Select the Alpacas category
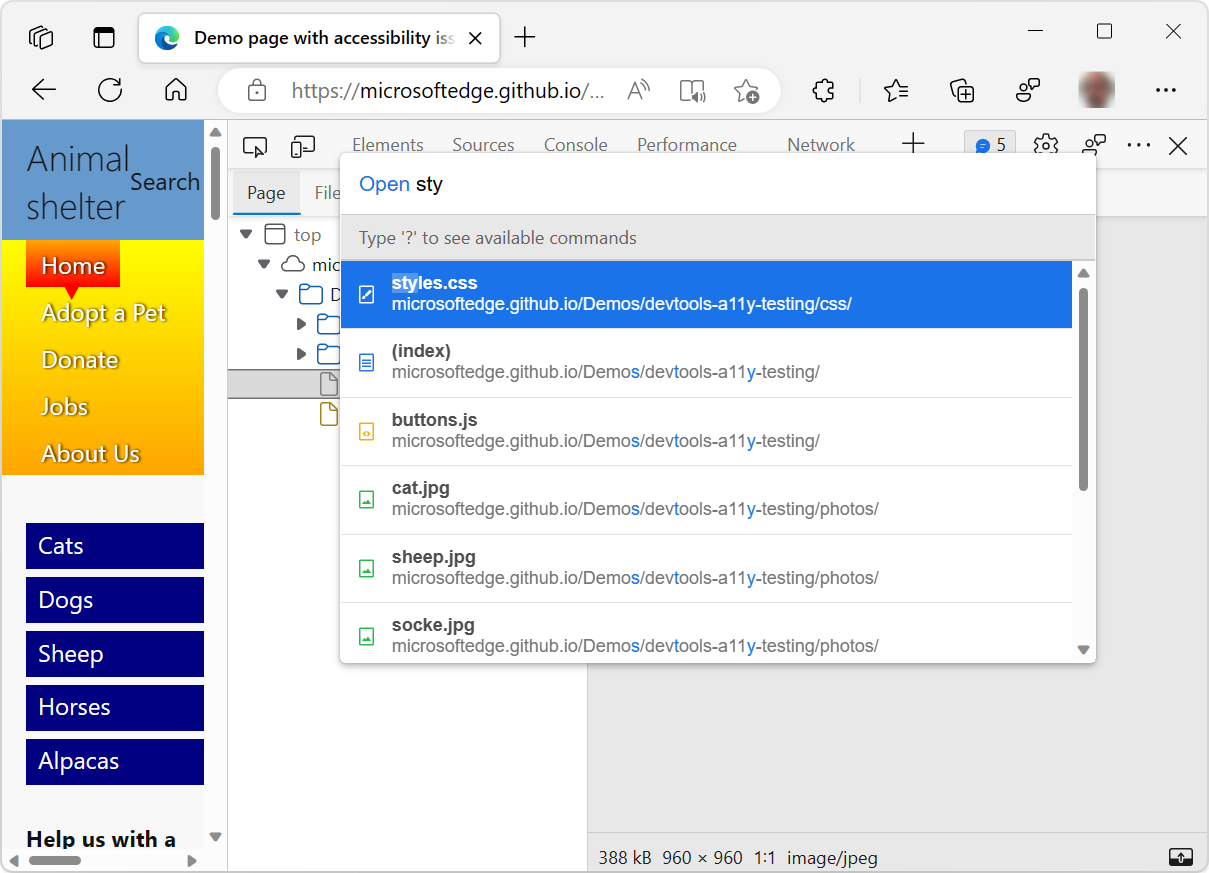Image resolution: width=1209 pixels, height=873 pixels. pyautogui.click(x=115, y=761)
